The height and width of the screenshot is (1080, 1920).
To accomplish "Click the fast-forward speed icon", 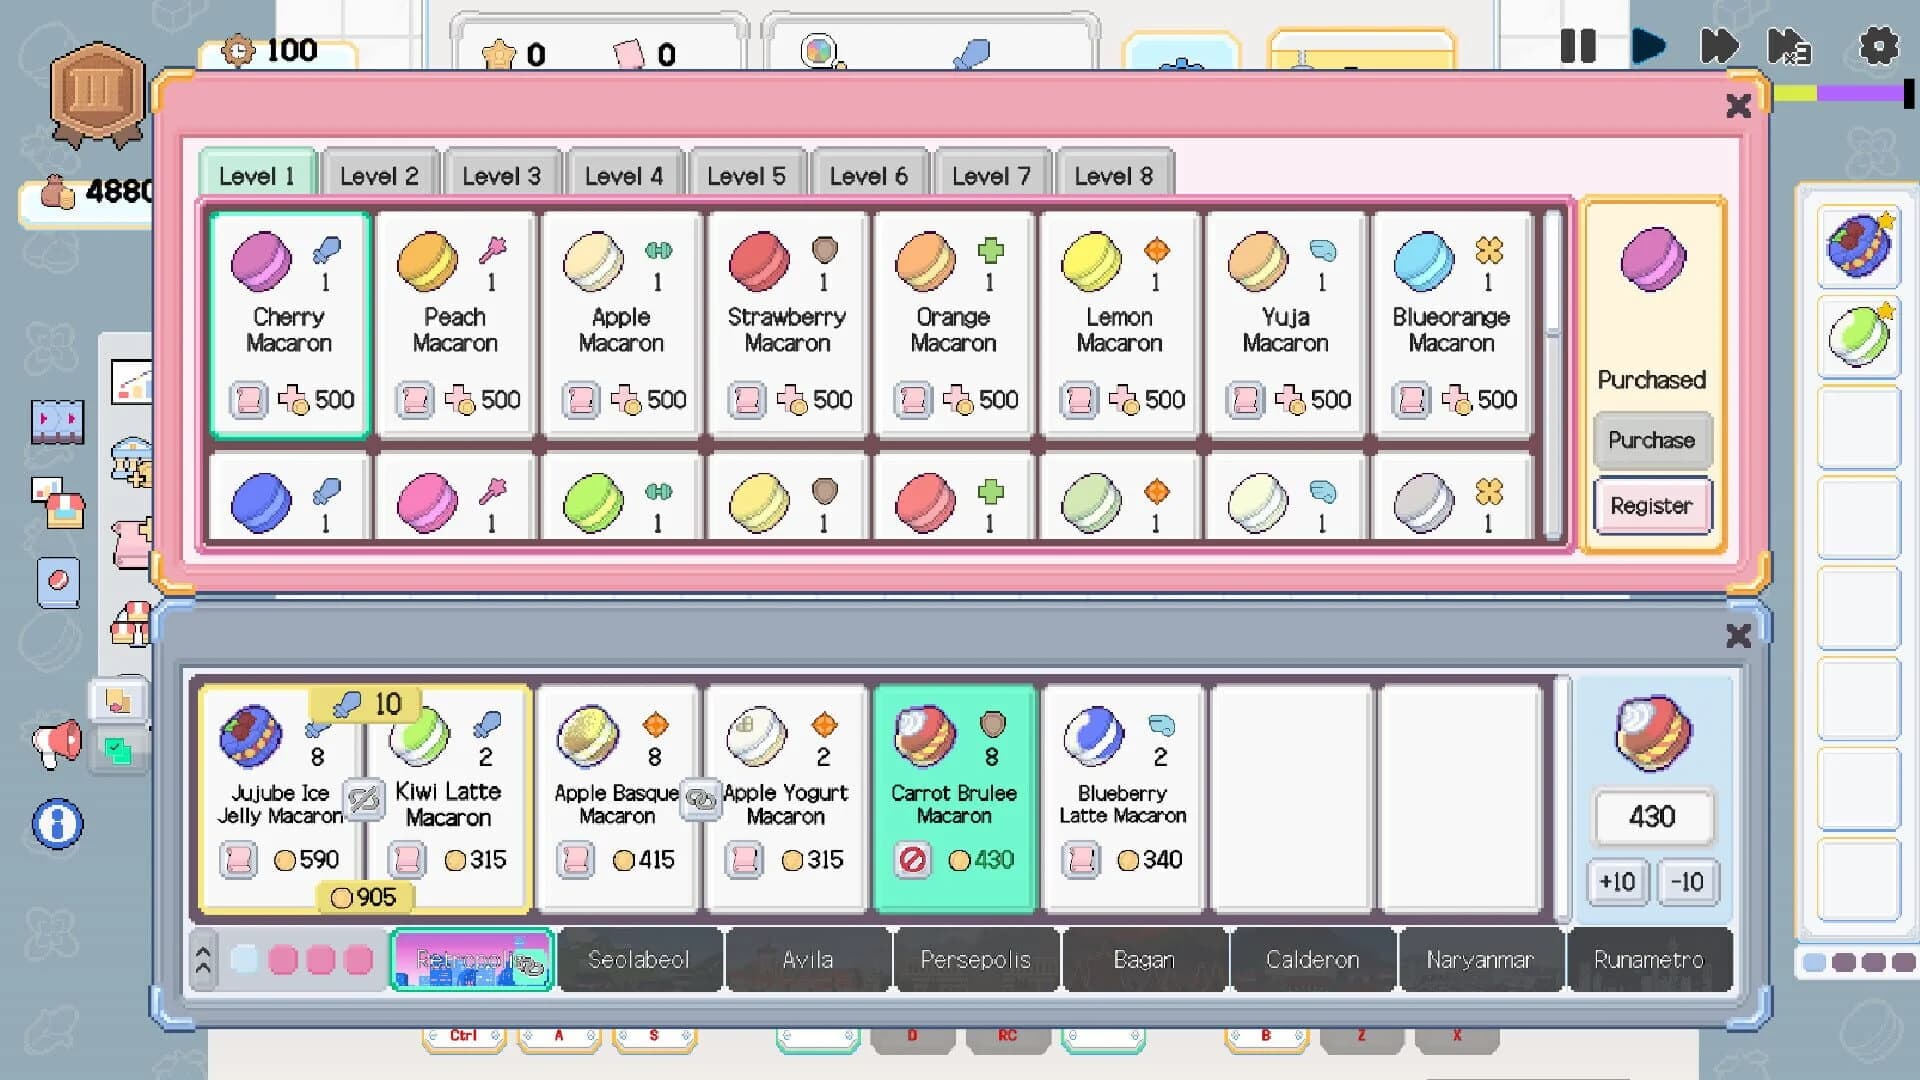I will click(1719, 45).
